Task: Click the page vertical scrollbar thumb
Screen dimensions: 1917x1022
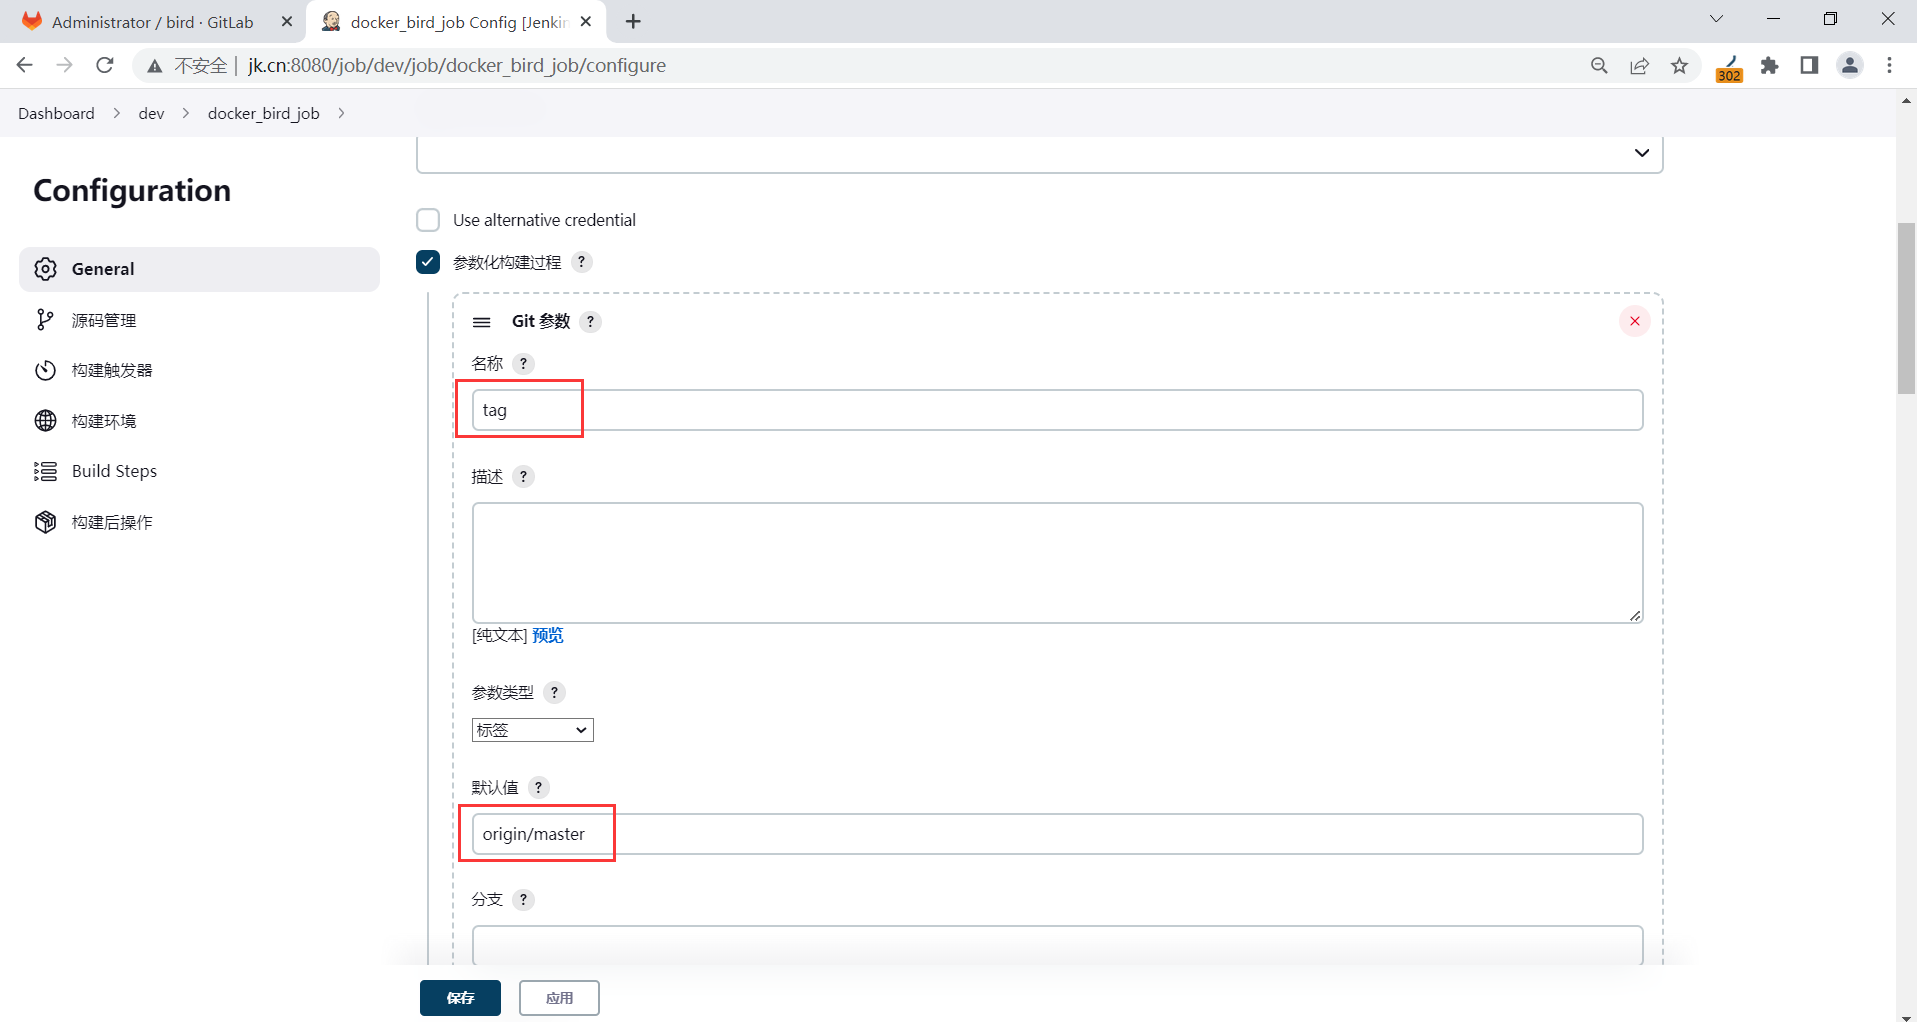Action: click(1907, 308)
